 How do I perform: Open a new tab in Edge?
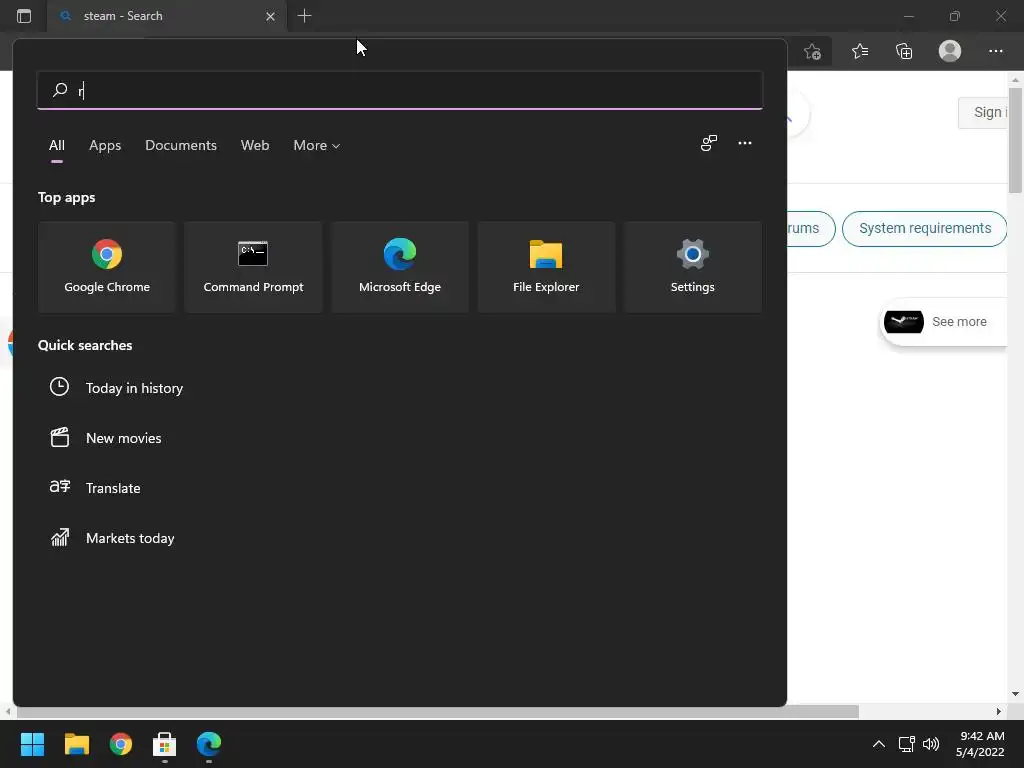pyautogui.click(x=304, y=16)
